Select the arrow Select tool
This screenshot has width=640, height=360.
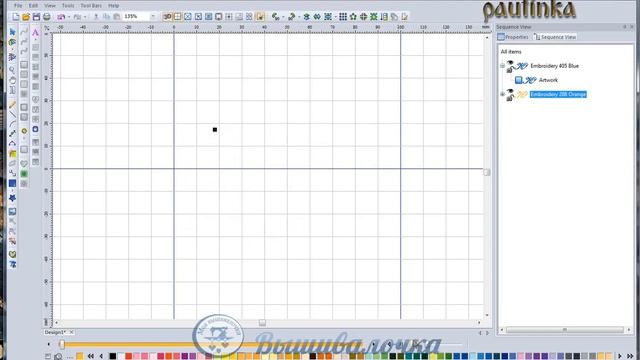pos(12,32)
